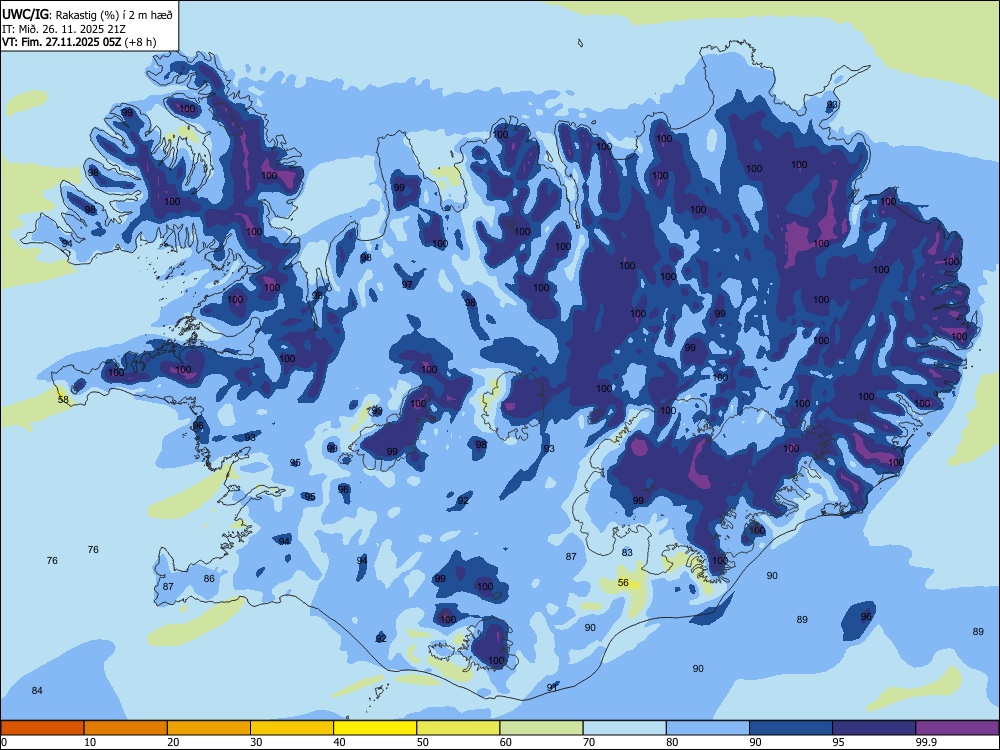This screenshot has height=750, width=1000.
Task: Click the '97' humidity value on the map
Action: (408, 284)
